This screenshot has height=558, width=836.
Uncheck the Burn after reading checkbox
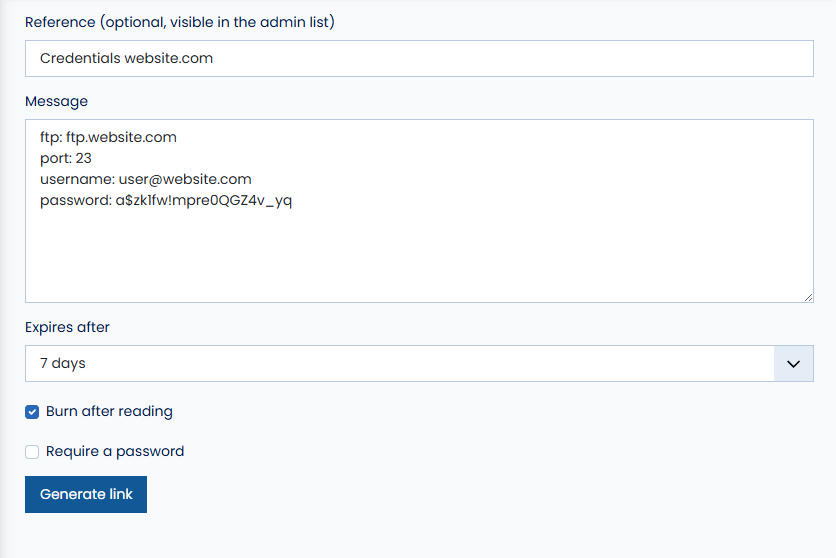[32, 412]
